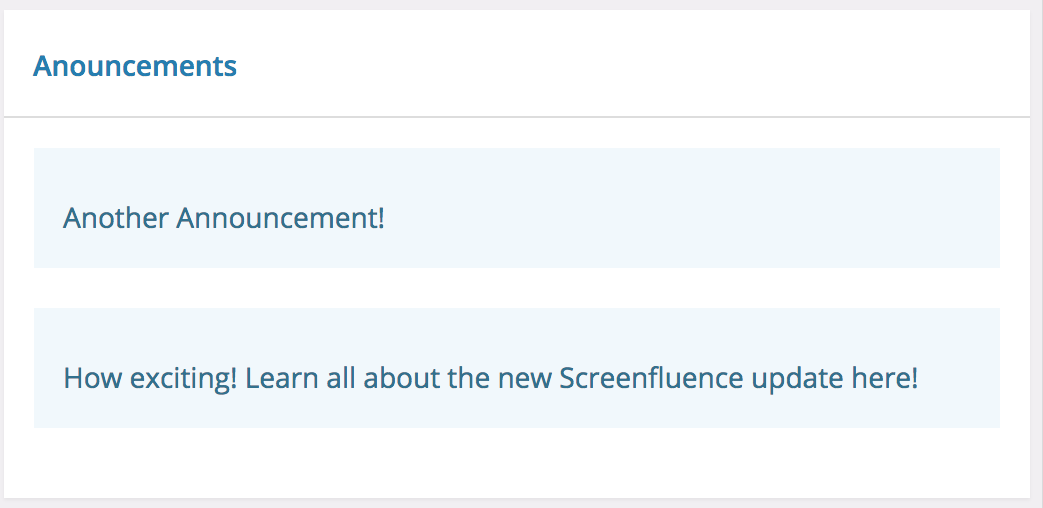Viewport: 1043px width, 508px height.
Task: Click the Anouncements panel heading
Action: pos(135,66)
